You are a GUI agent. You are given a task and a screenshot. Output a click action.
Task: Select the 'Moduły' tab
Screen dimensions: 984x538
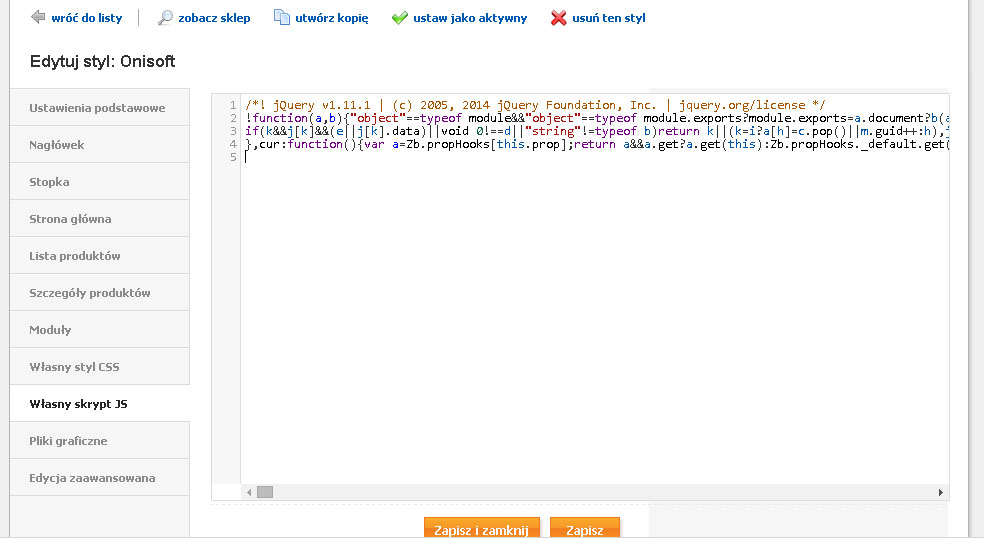(100, 330)
